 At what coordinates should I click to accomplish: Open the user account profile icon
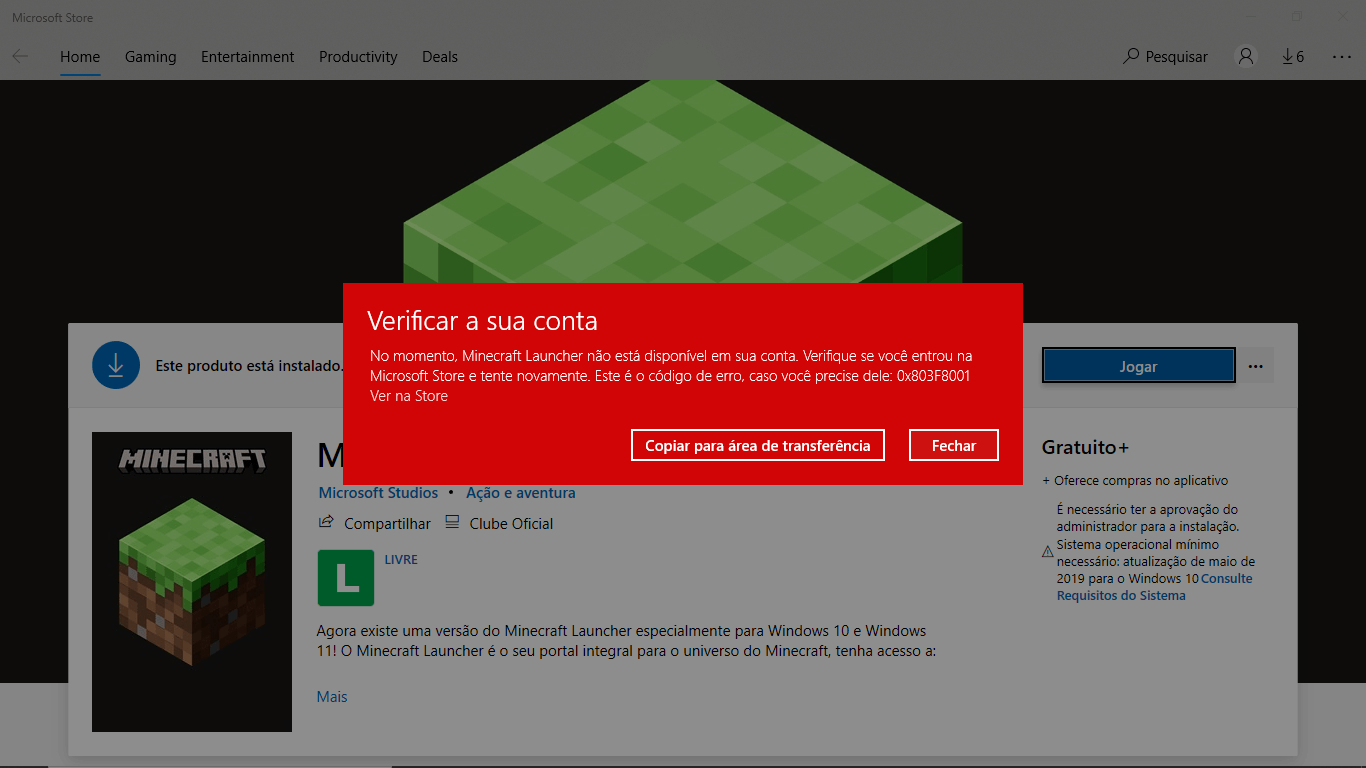click(x=1246, y=57)
